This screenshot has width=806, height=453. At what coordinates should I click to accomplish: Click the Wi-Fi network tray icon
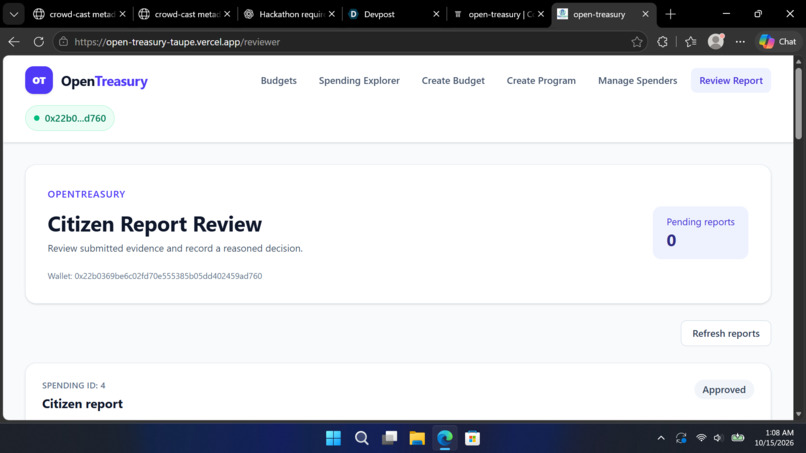click(701, 438)
